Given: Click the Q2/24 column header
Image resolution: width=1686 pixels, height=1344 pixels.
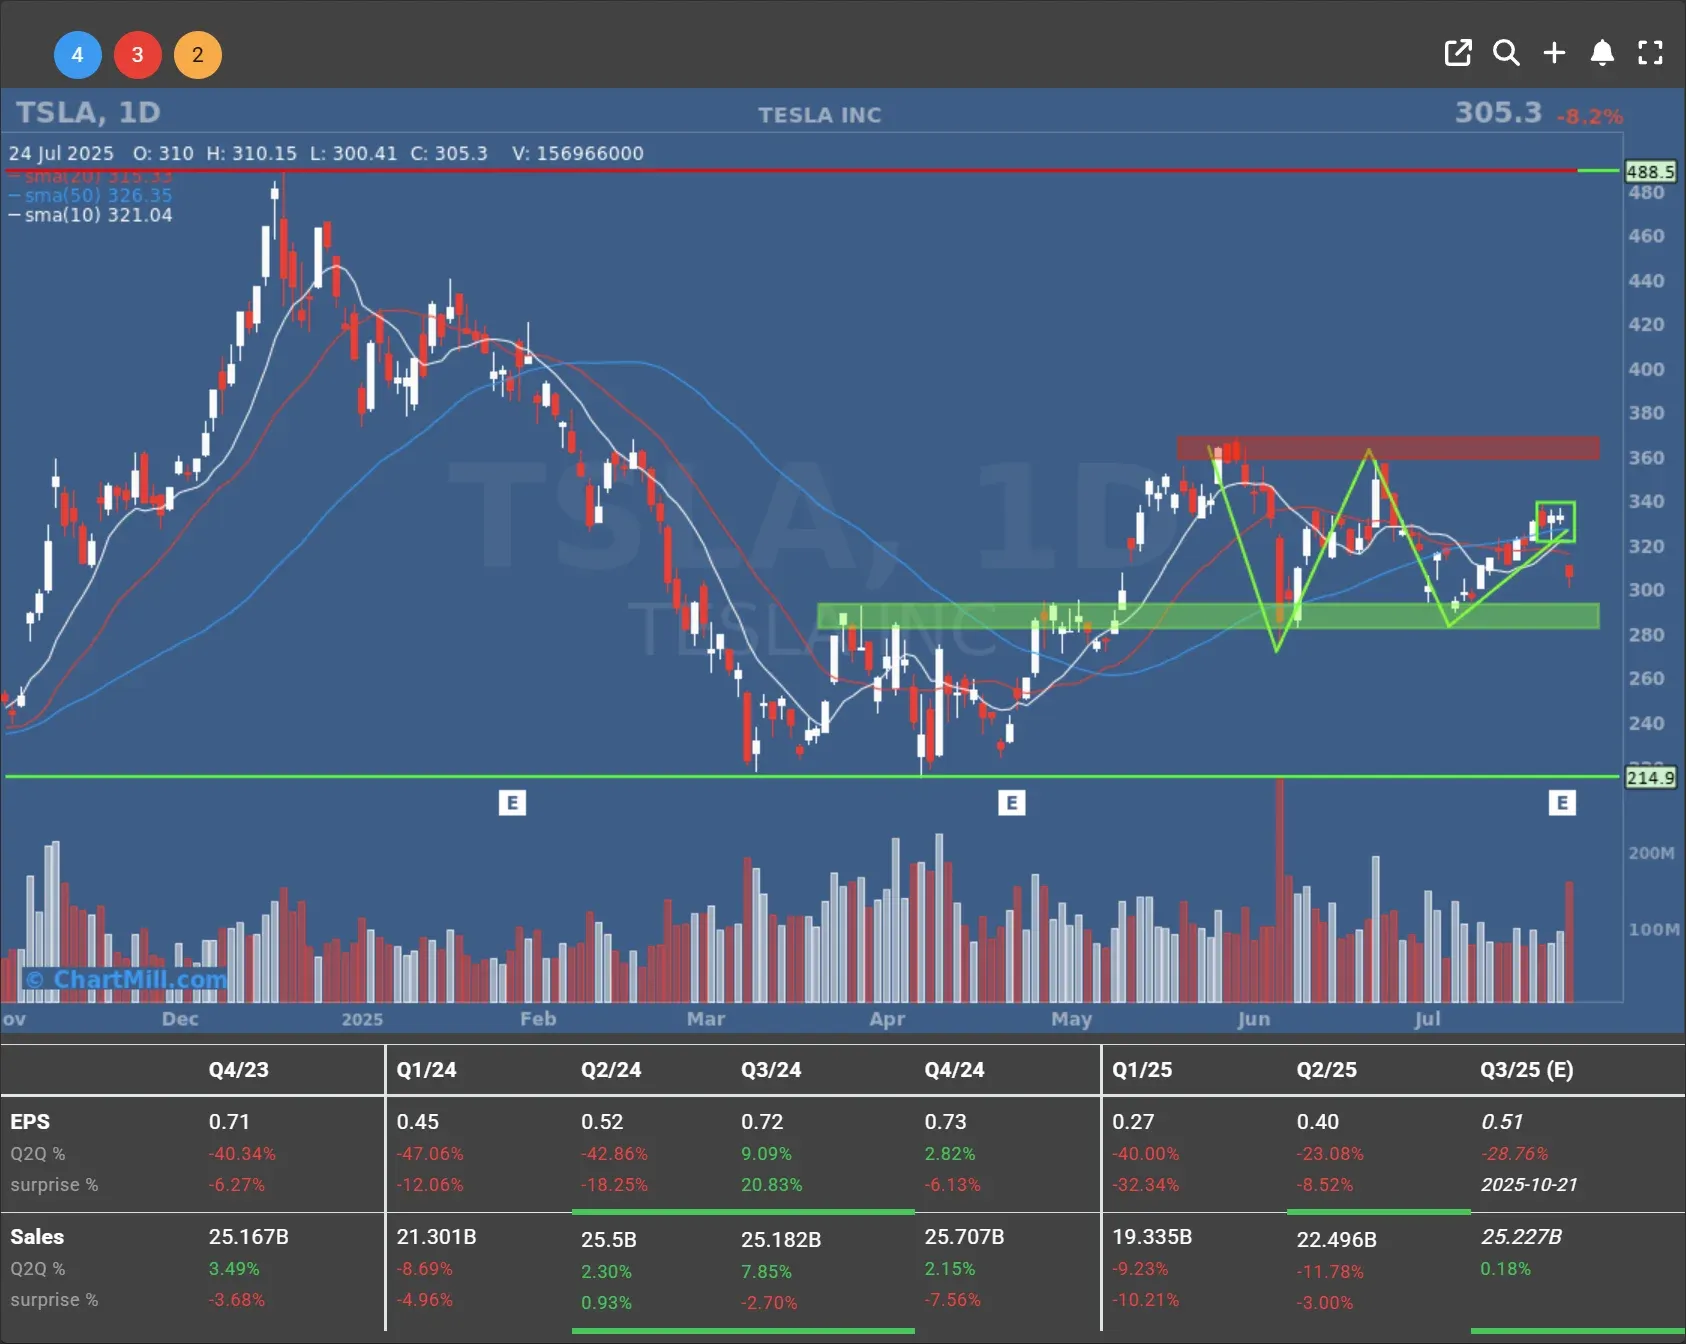Looking at the screenshot, I should (611, 1070).
